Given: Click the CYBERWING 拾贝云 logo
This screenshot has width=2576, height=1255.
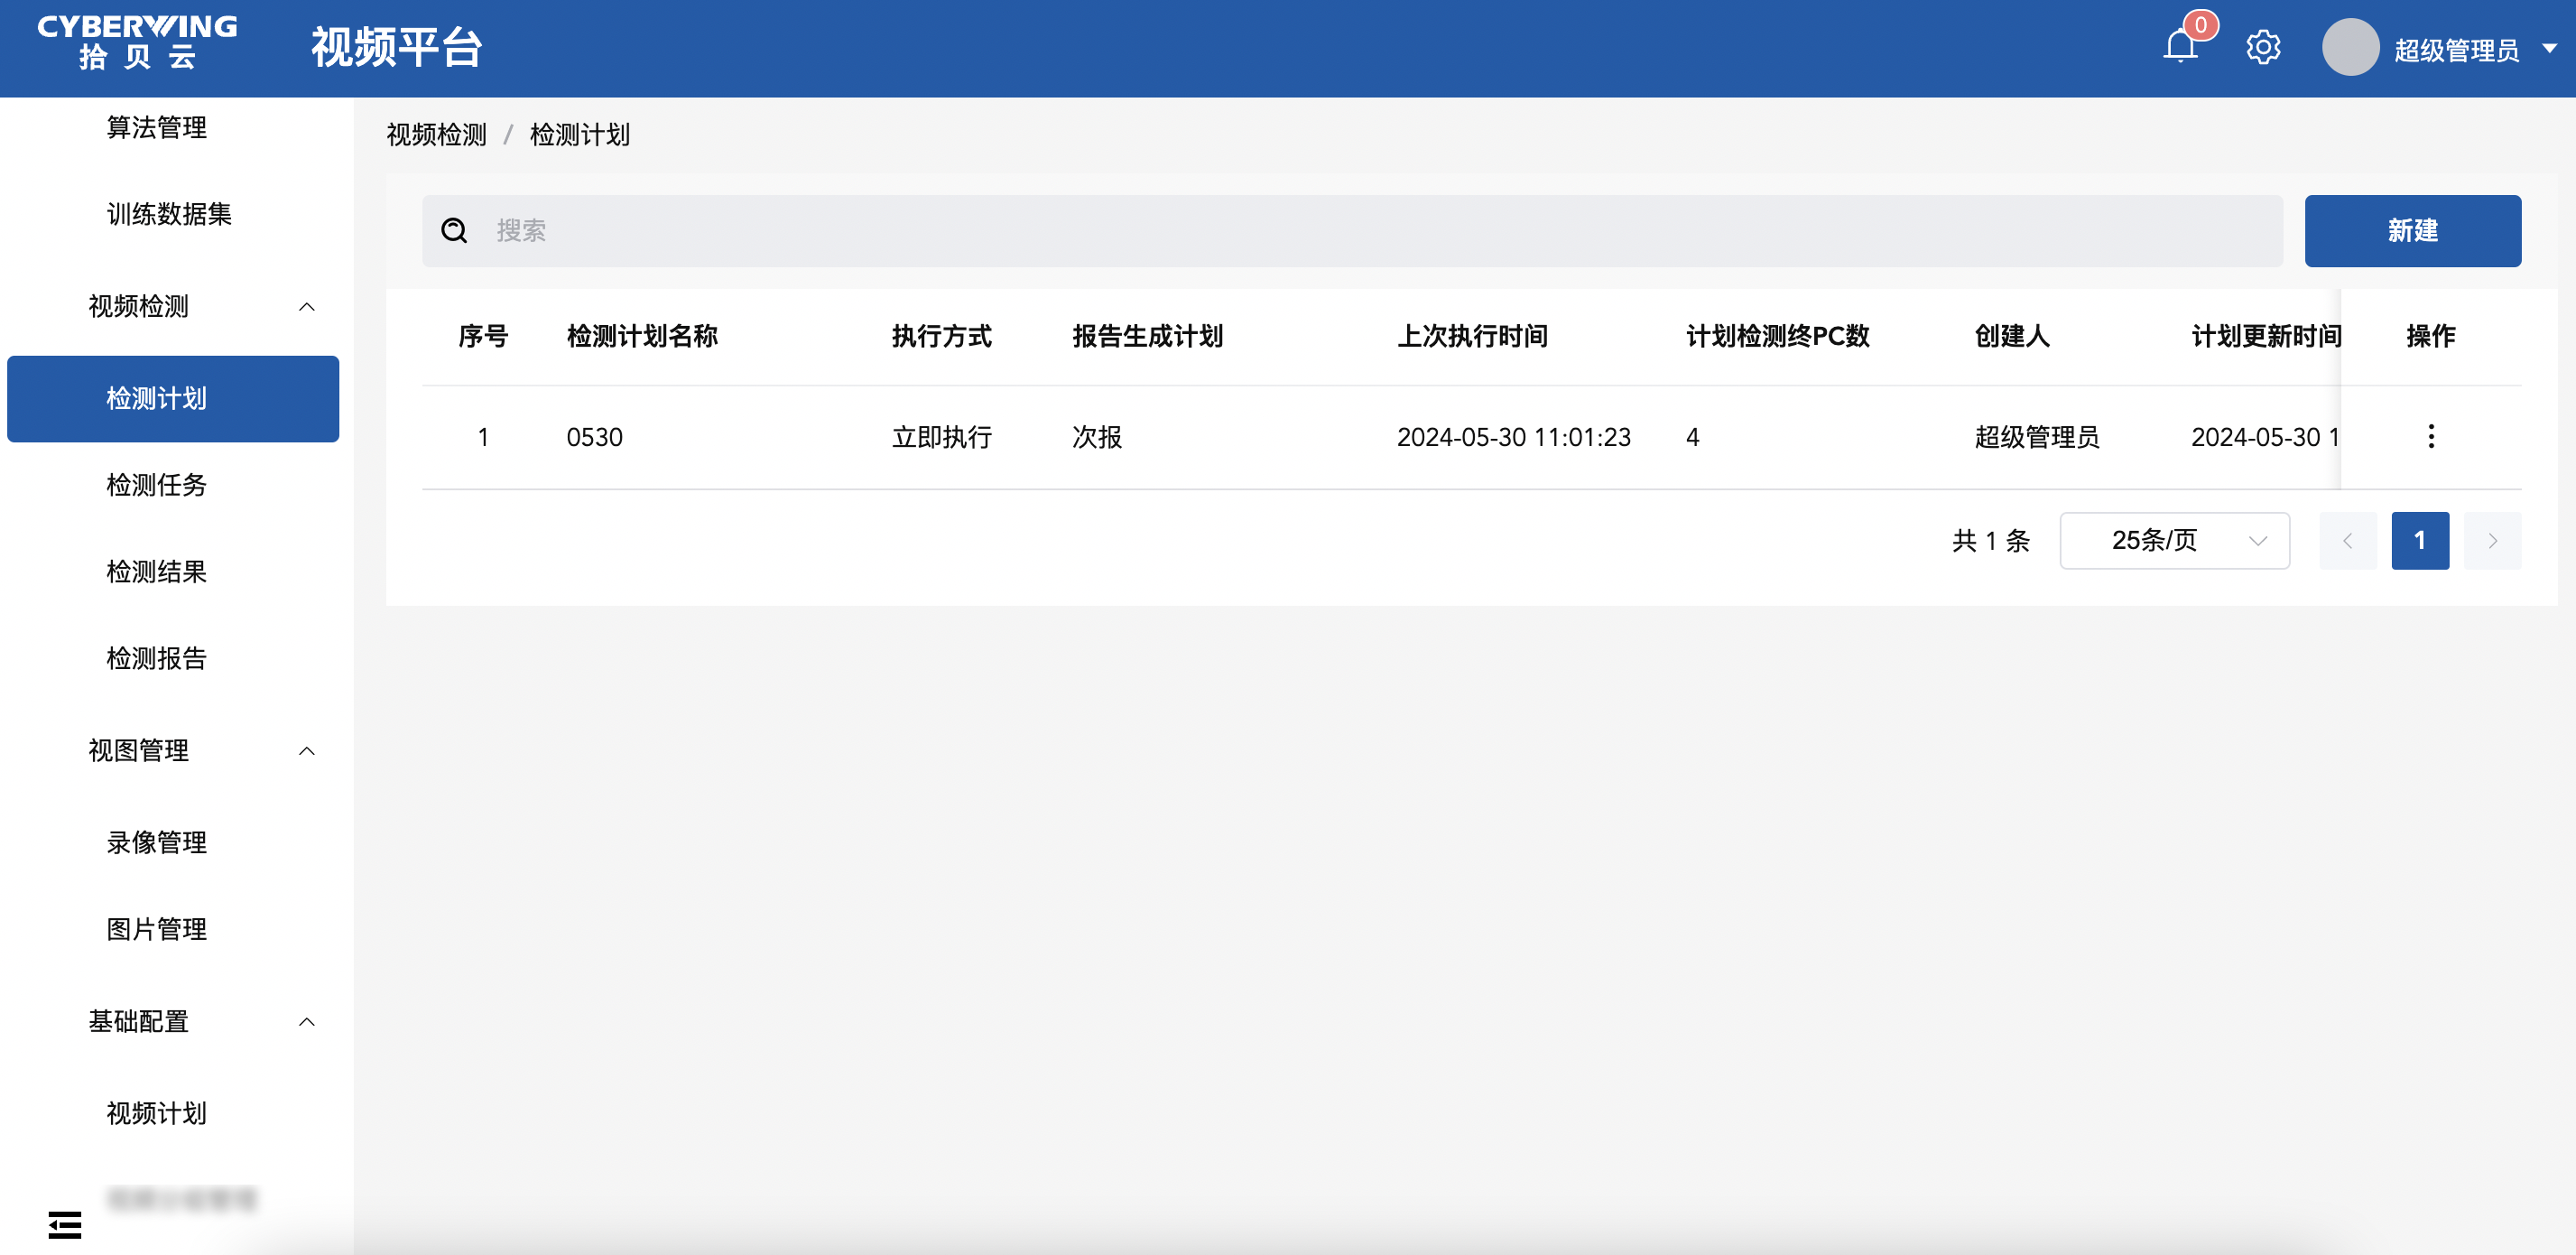Looking at the screenshot, I should pos(137,42).
